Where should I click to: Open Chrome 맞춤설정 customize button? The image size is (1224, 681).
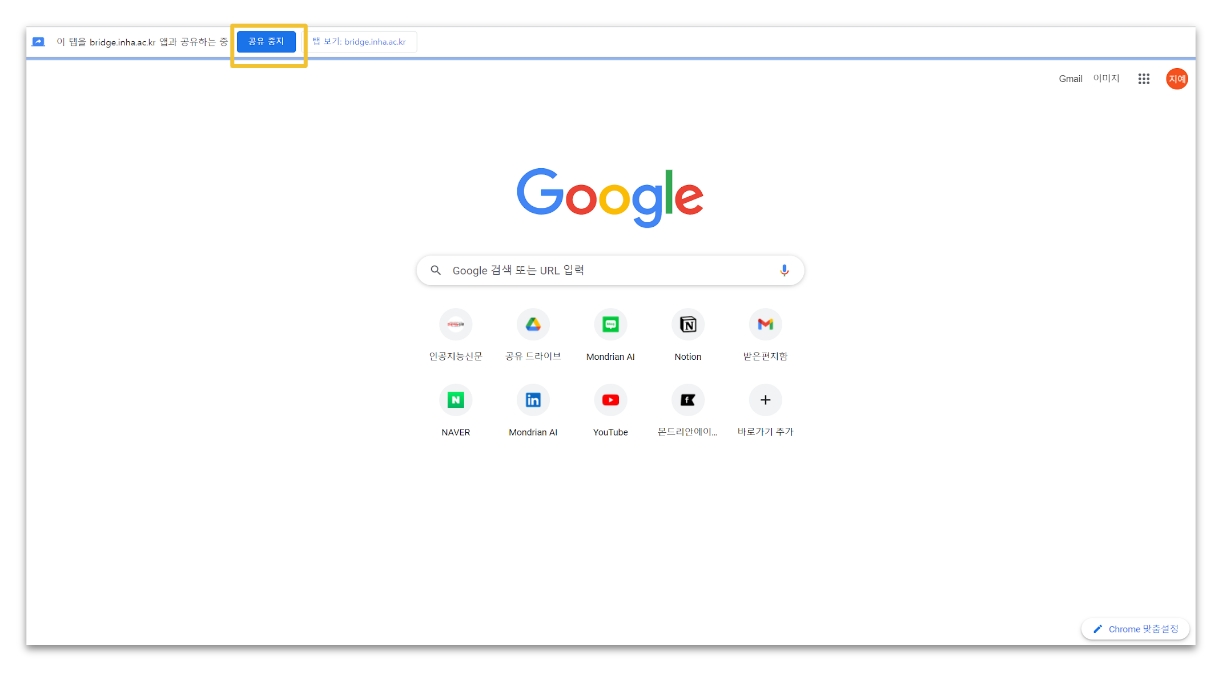(x=1135, y=629)
